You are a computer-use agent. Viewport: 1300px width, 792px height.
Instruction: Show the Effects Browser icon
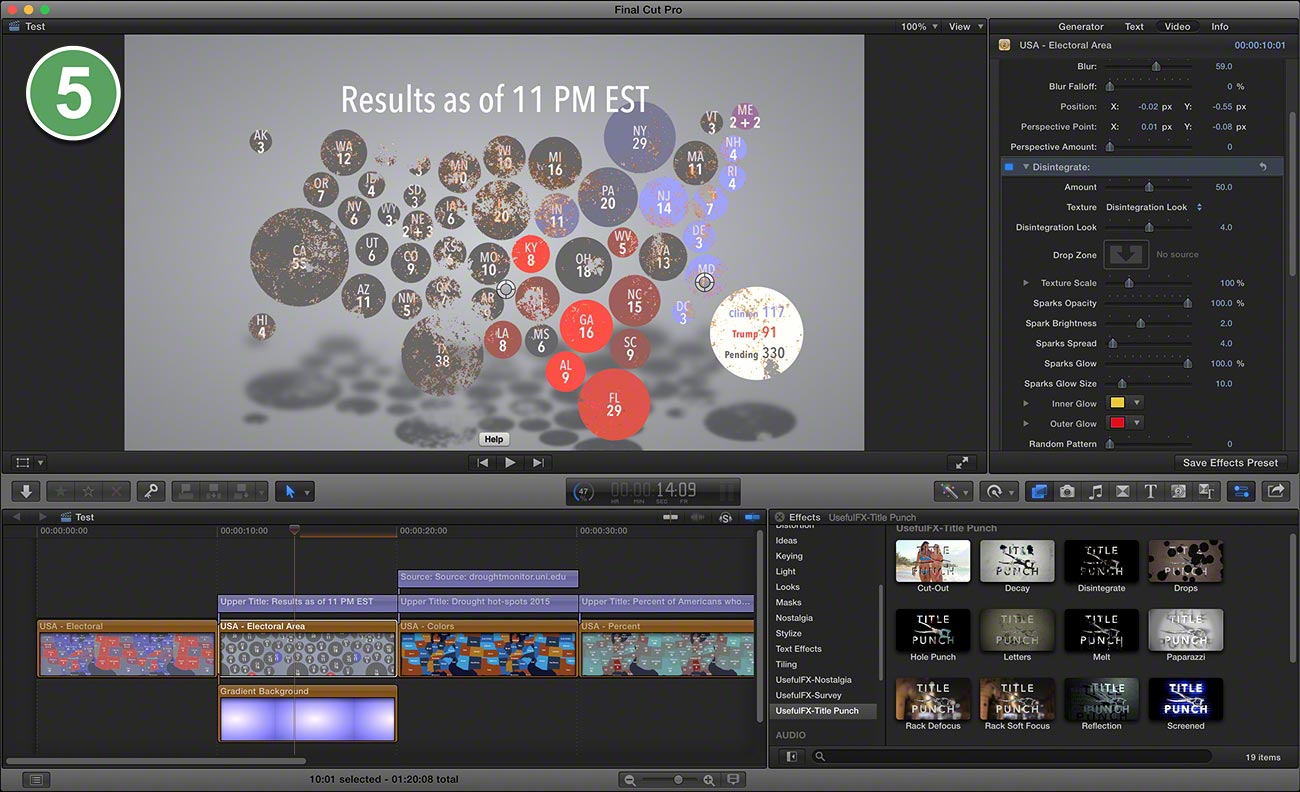1039,491
